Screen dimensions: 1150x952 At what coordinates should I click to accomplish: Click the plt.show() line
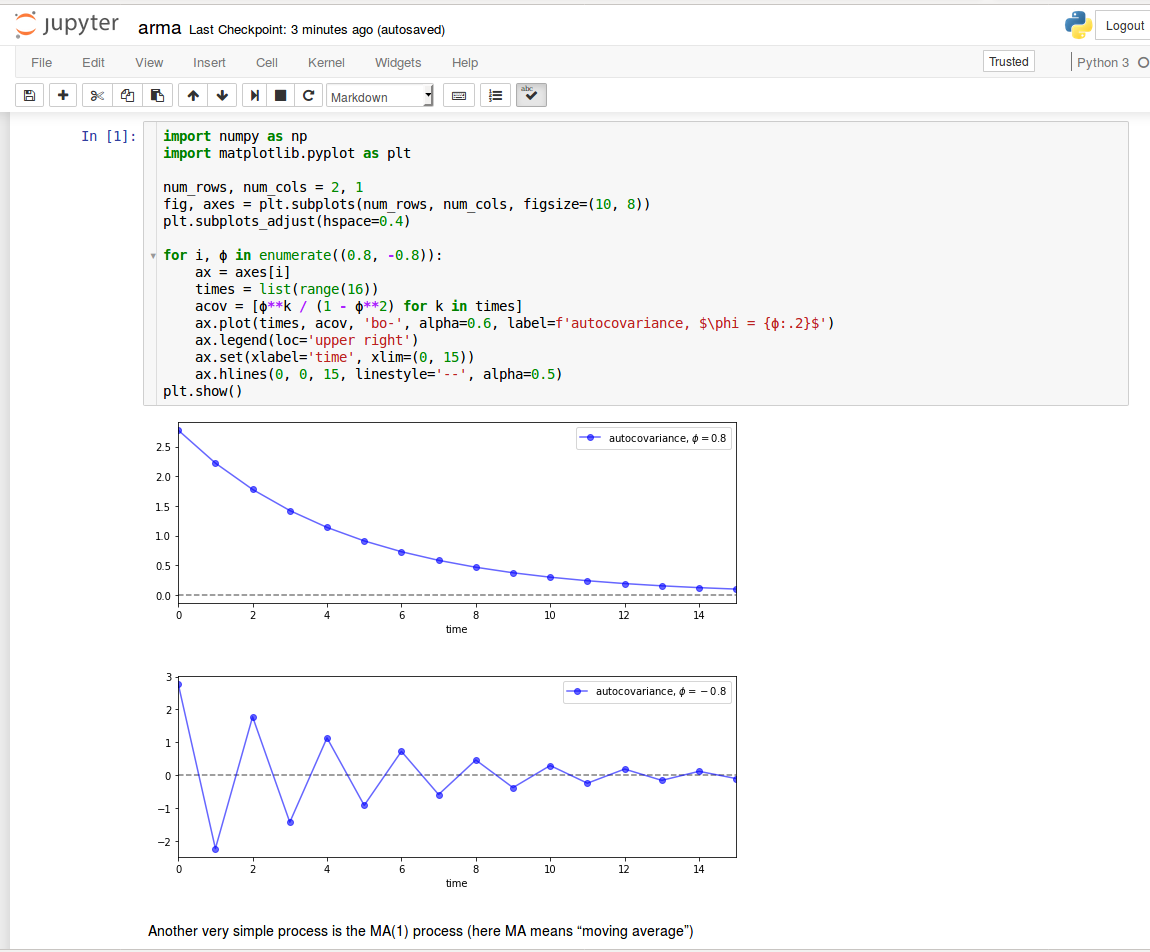click(202, 391)
